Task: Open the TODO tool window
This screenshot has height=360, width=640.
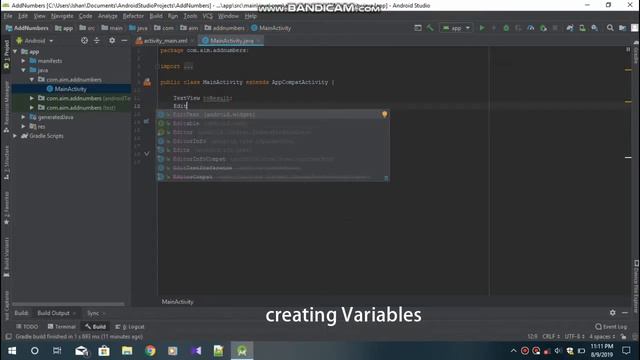Action: point(27,327)
